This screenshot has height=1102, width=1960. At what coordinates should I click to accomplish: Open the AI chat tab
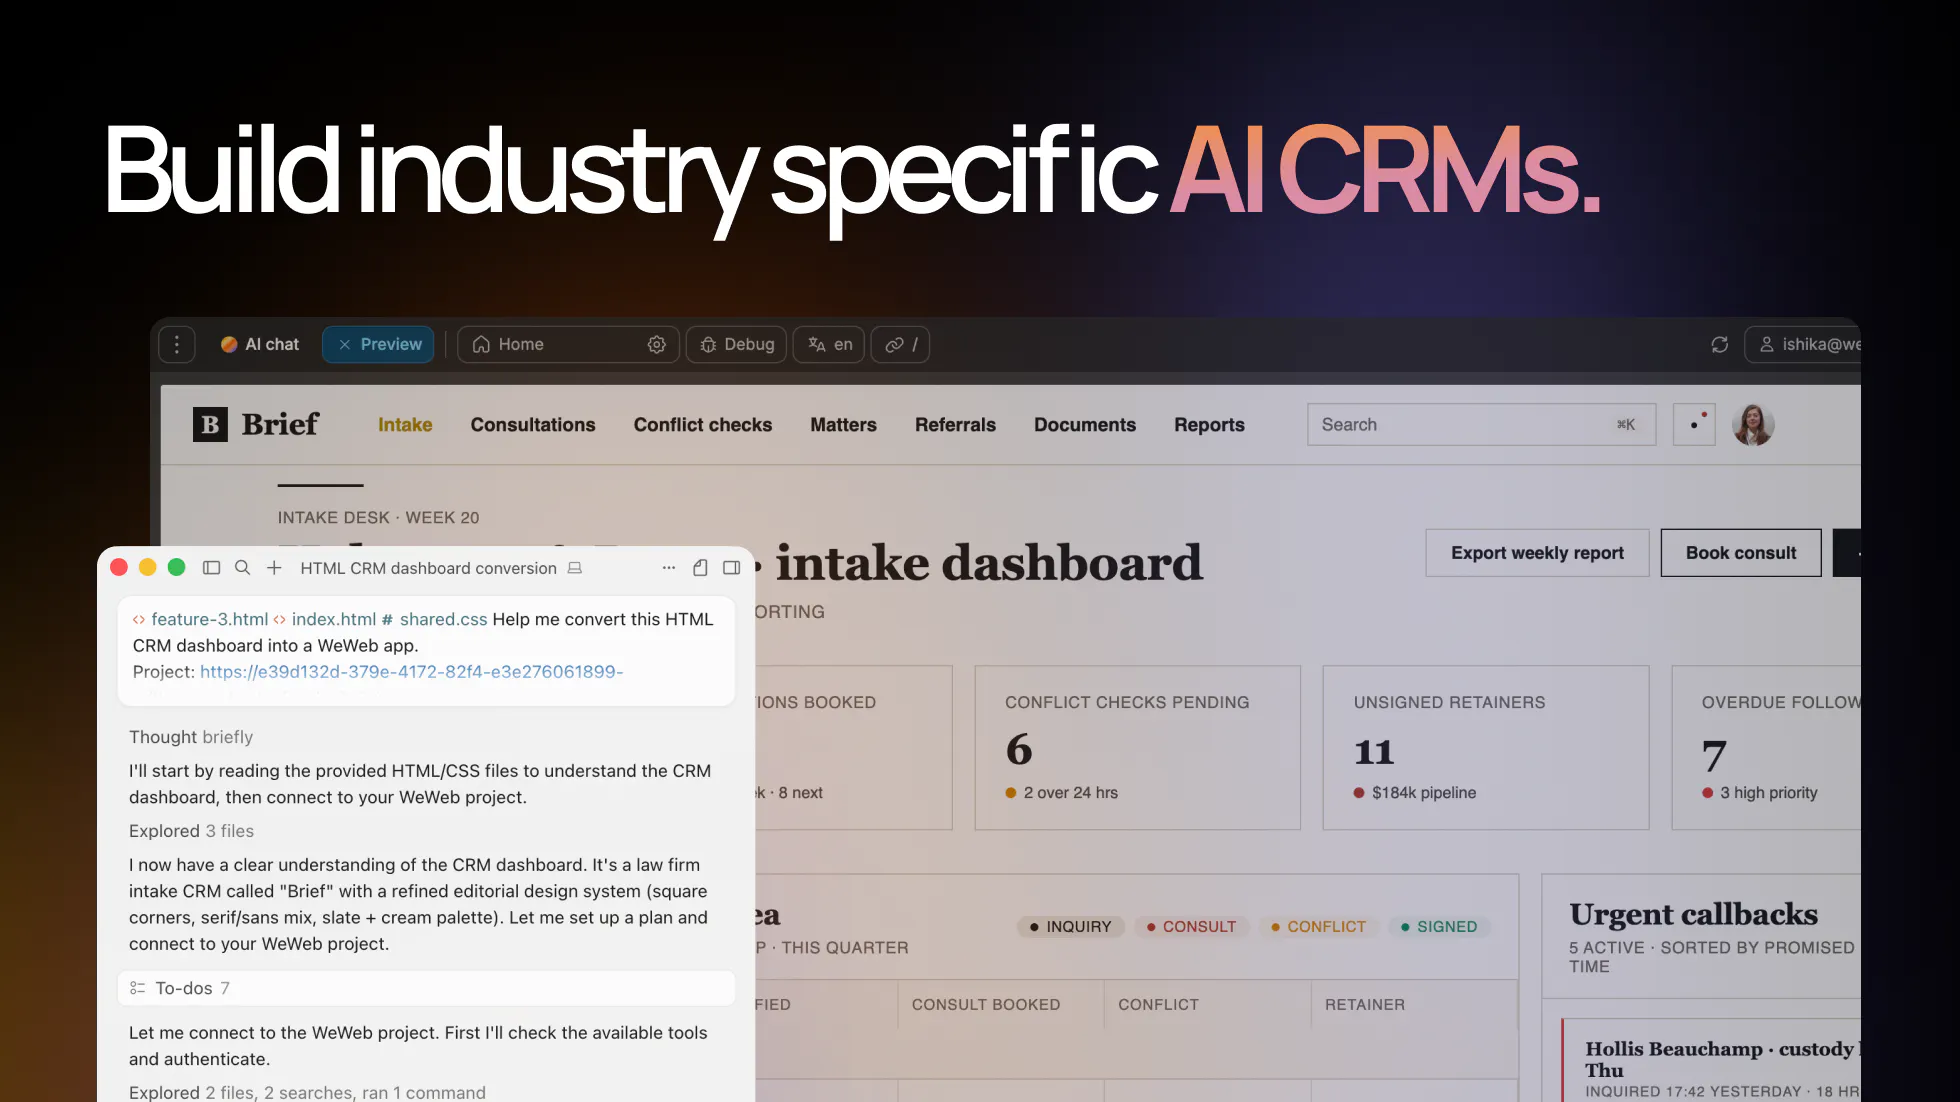pyautogui.click(x=260, y=344)
